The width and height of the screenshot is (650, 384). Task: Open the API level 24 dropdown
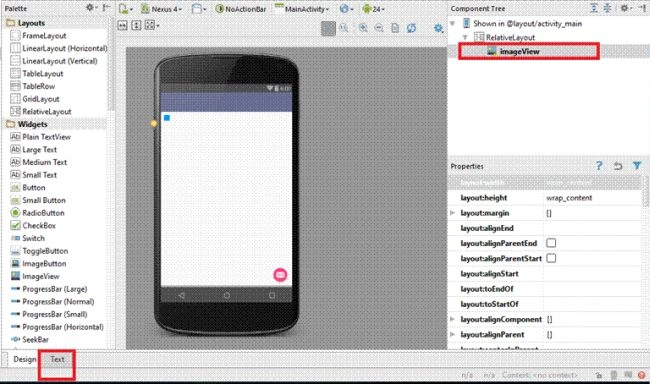374,9
